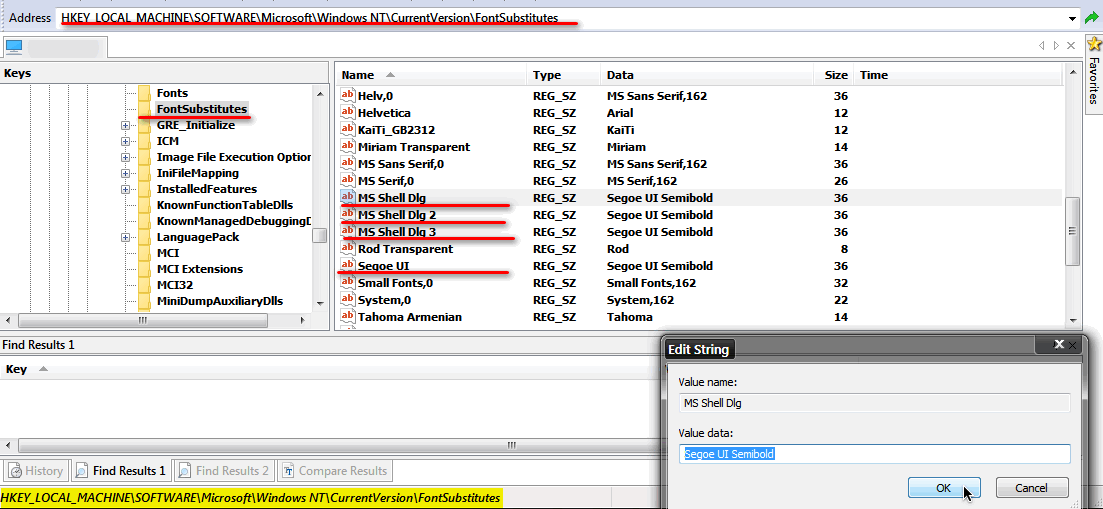The height and width of the screenshot is (509, 1103).
Task: Close the current registry tab
Action: tap(1071, 46)
